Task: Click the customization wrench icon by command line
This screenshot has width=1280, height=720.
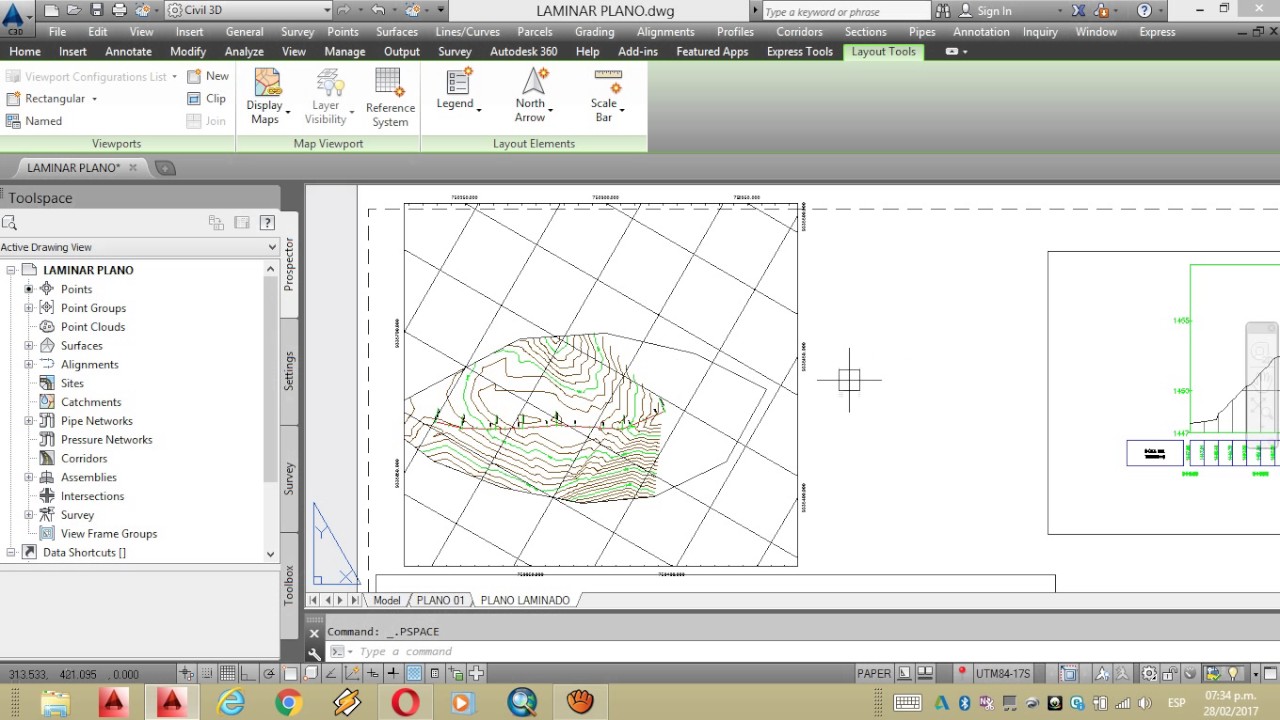Action: [x=314, y=652]
